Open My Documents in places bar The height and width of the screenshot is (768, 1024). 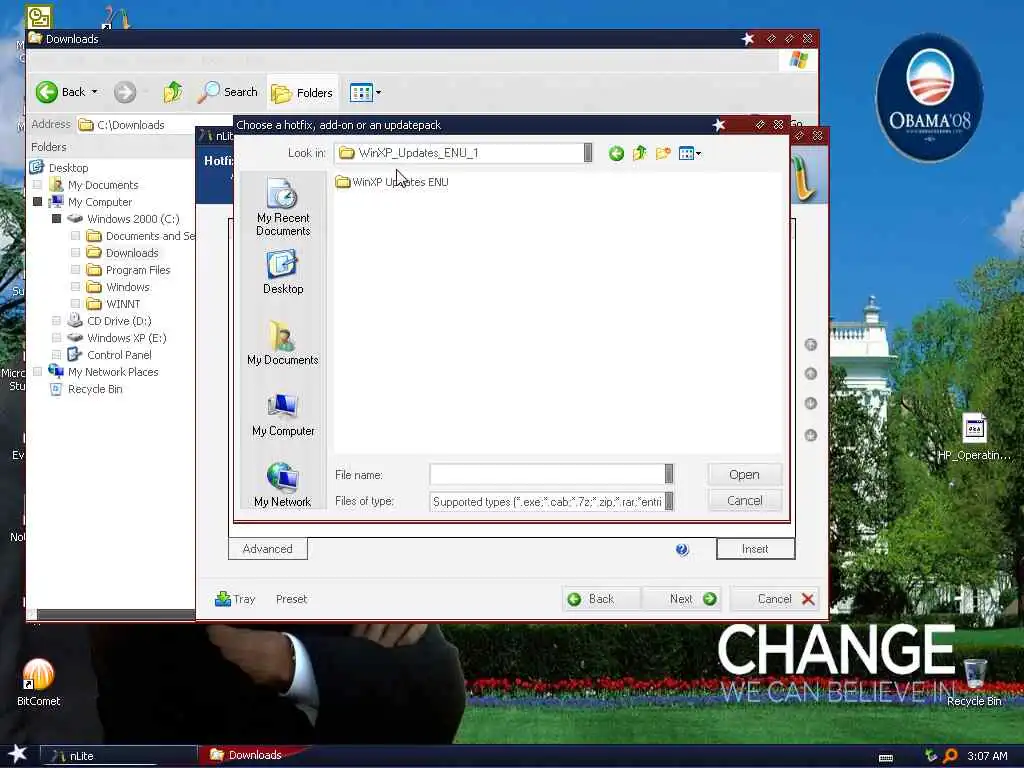point(283,344)
